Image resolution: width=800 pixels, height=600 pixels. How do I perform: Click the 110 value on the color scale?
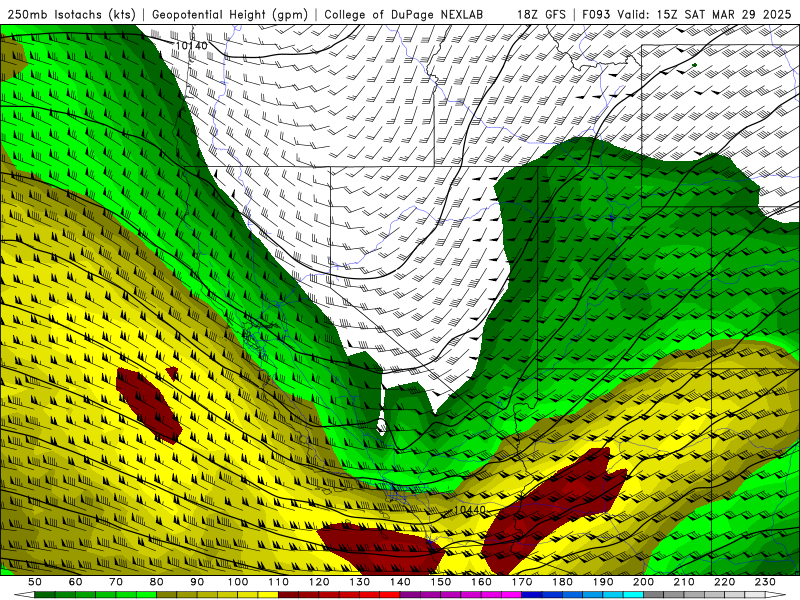click(x=278, y=582)
